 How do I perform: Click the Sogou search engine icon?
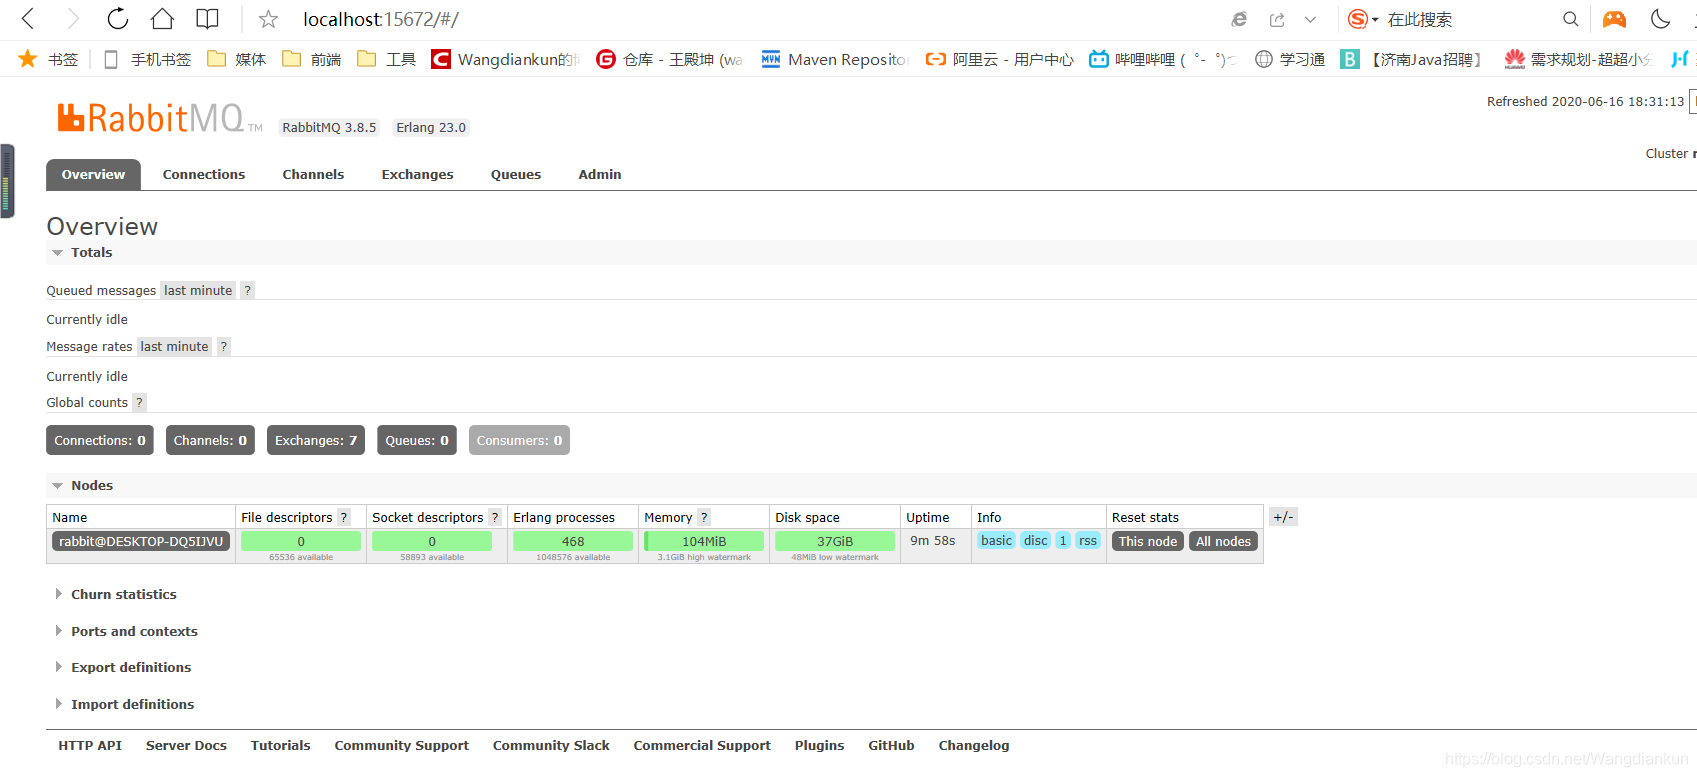(1357, 19)
